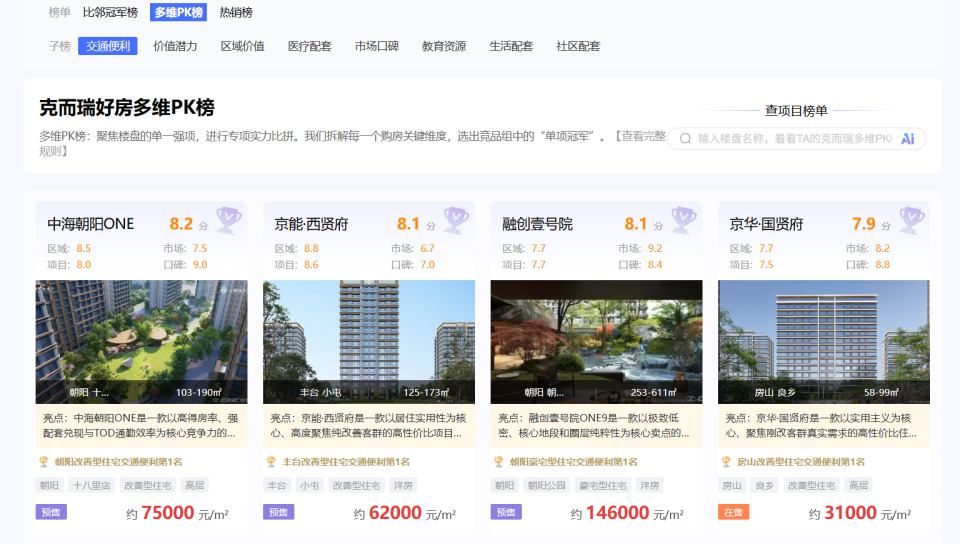Screen dimensions: 960x544
Task: Switch to 价值潜力 sub-ranking
Action: [175, 46]
